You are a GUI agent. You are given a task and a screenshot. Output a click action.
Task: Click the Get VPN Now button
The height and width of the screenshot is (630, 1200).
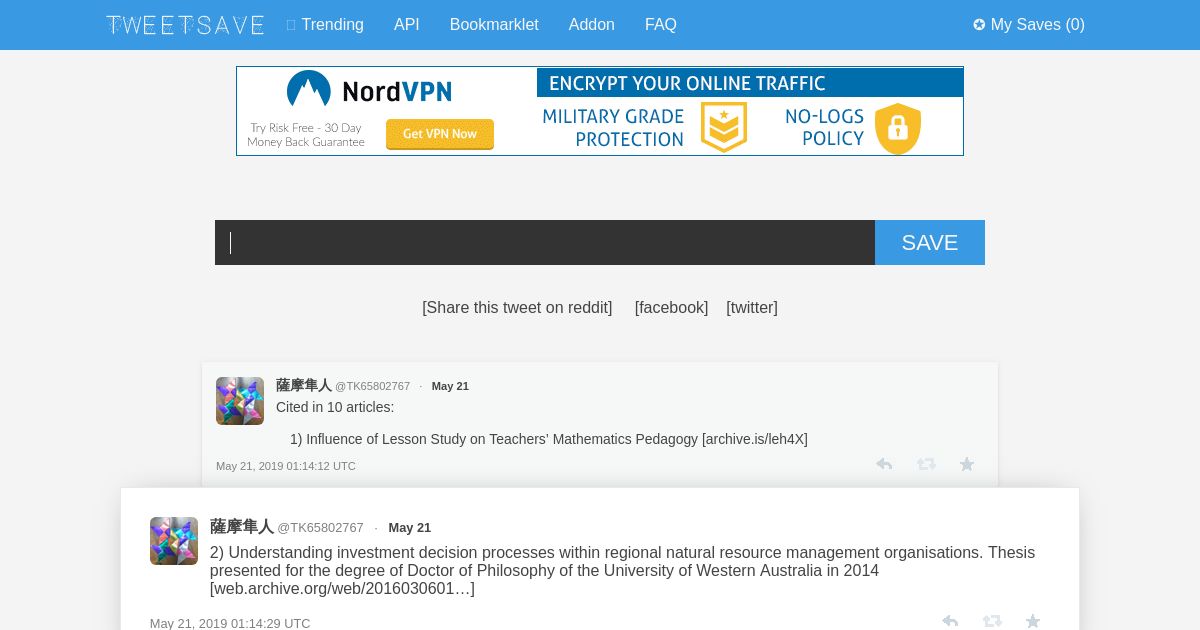coord(440,134)
